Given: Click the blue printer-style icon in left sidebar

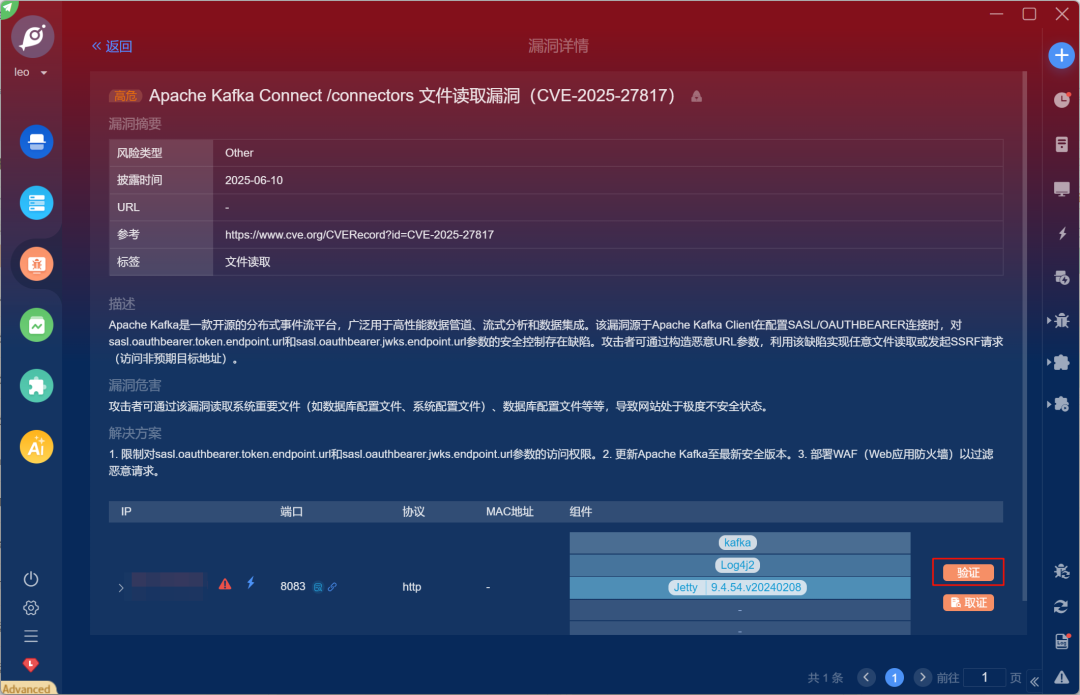Looking at the screenshot, I should point(36,142).
